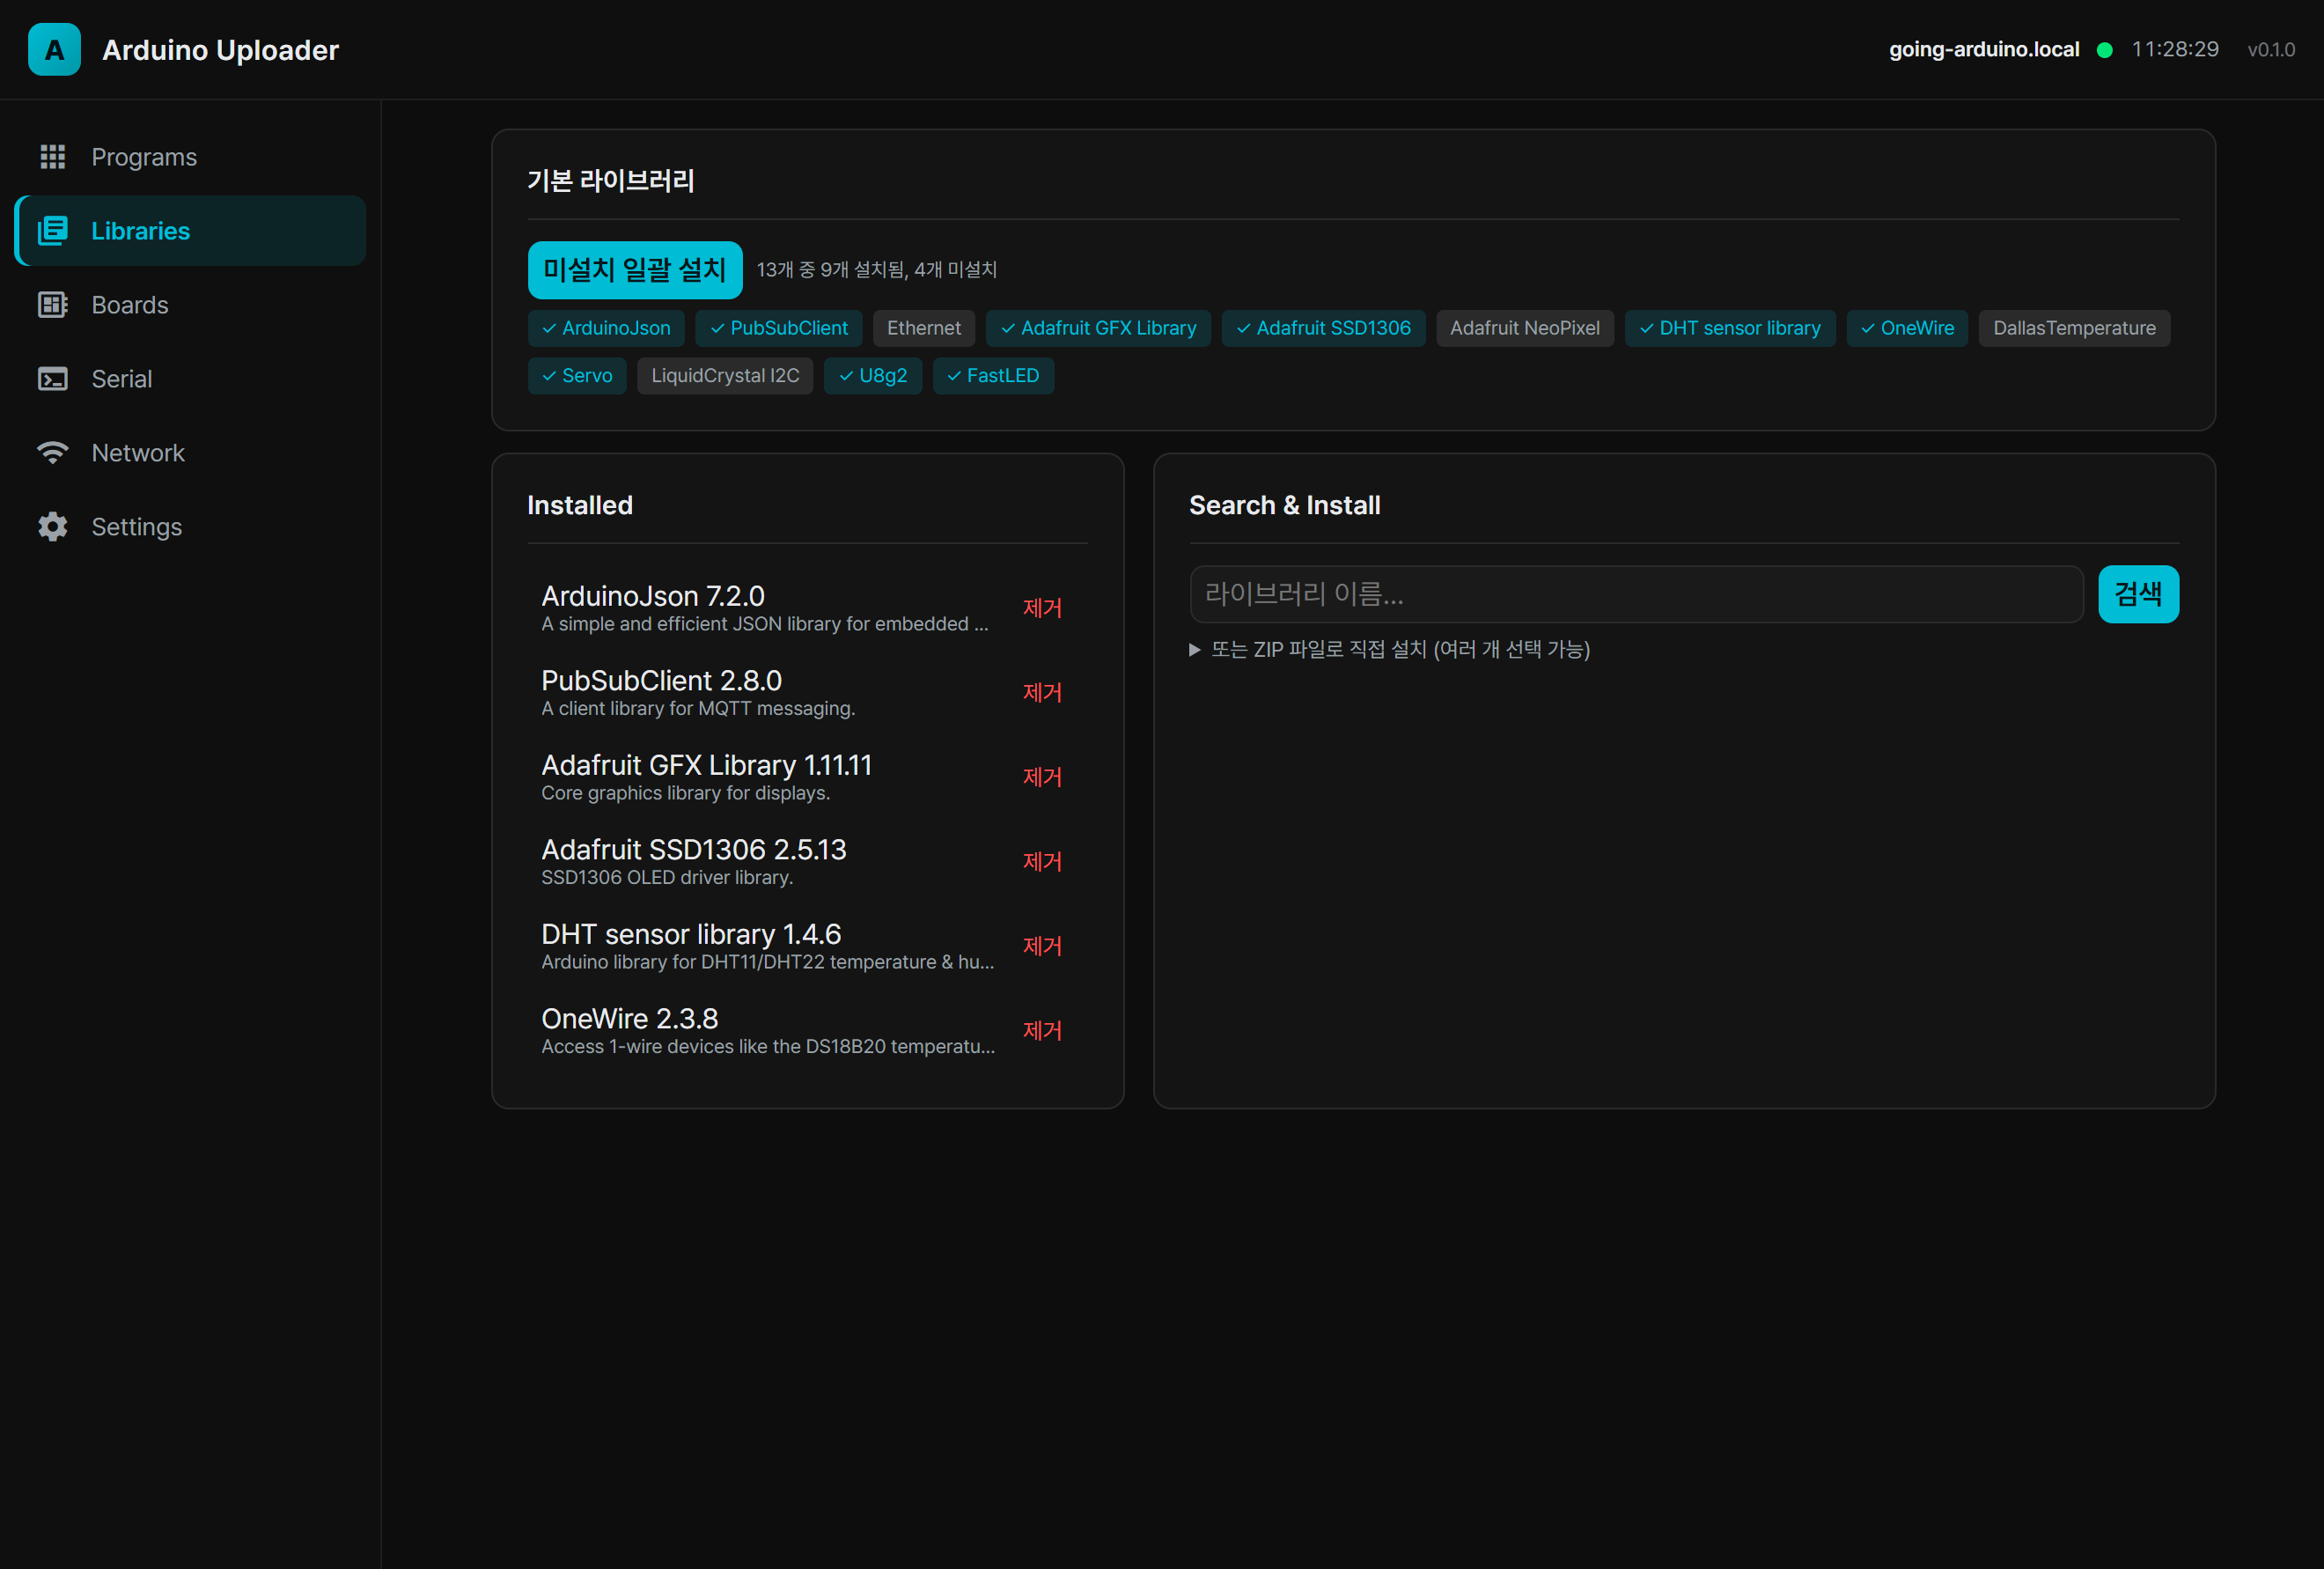Go to the Boards section
This screenshot has width=2324, height=1569.
coord(190,305)
